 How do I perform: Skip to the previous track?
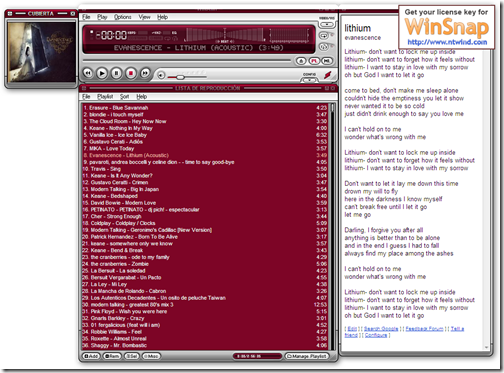[88, 73]
